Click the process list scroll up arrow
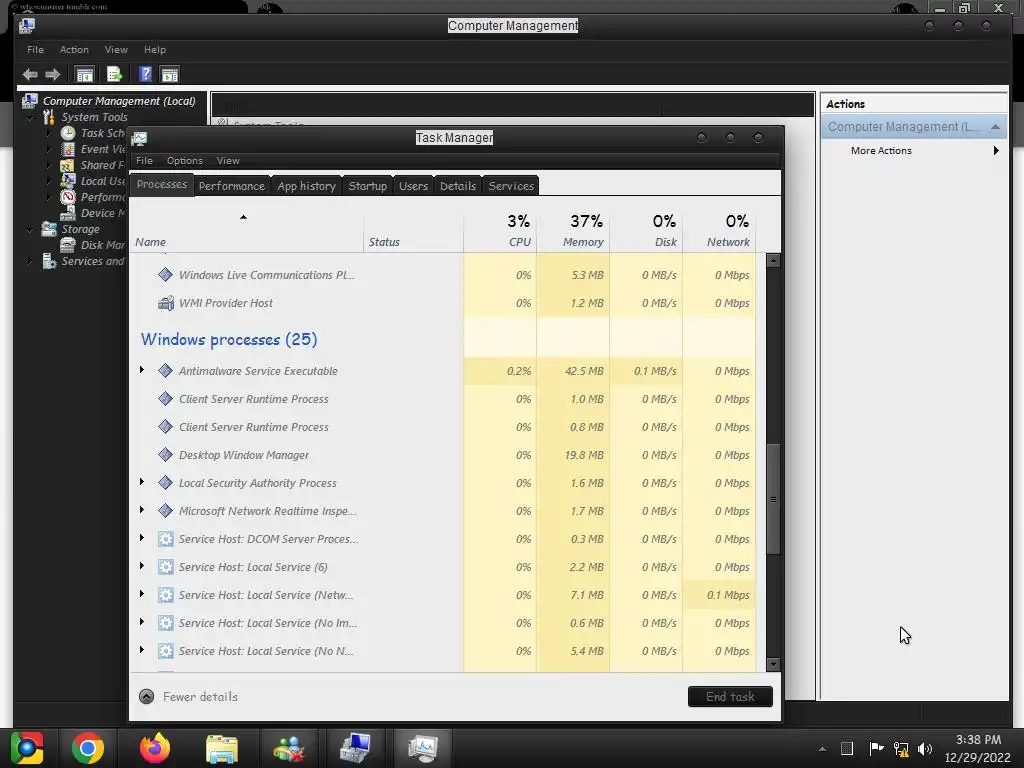This screenshot has height=768, width=1024. [773, 261]
